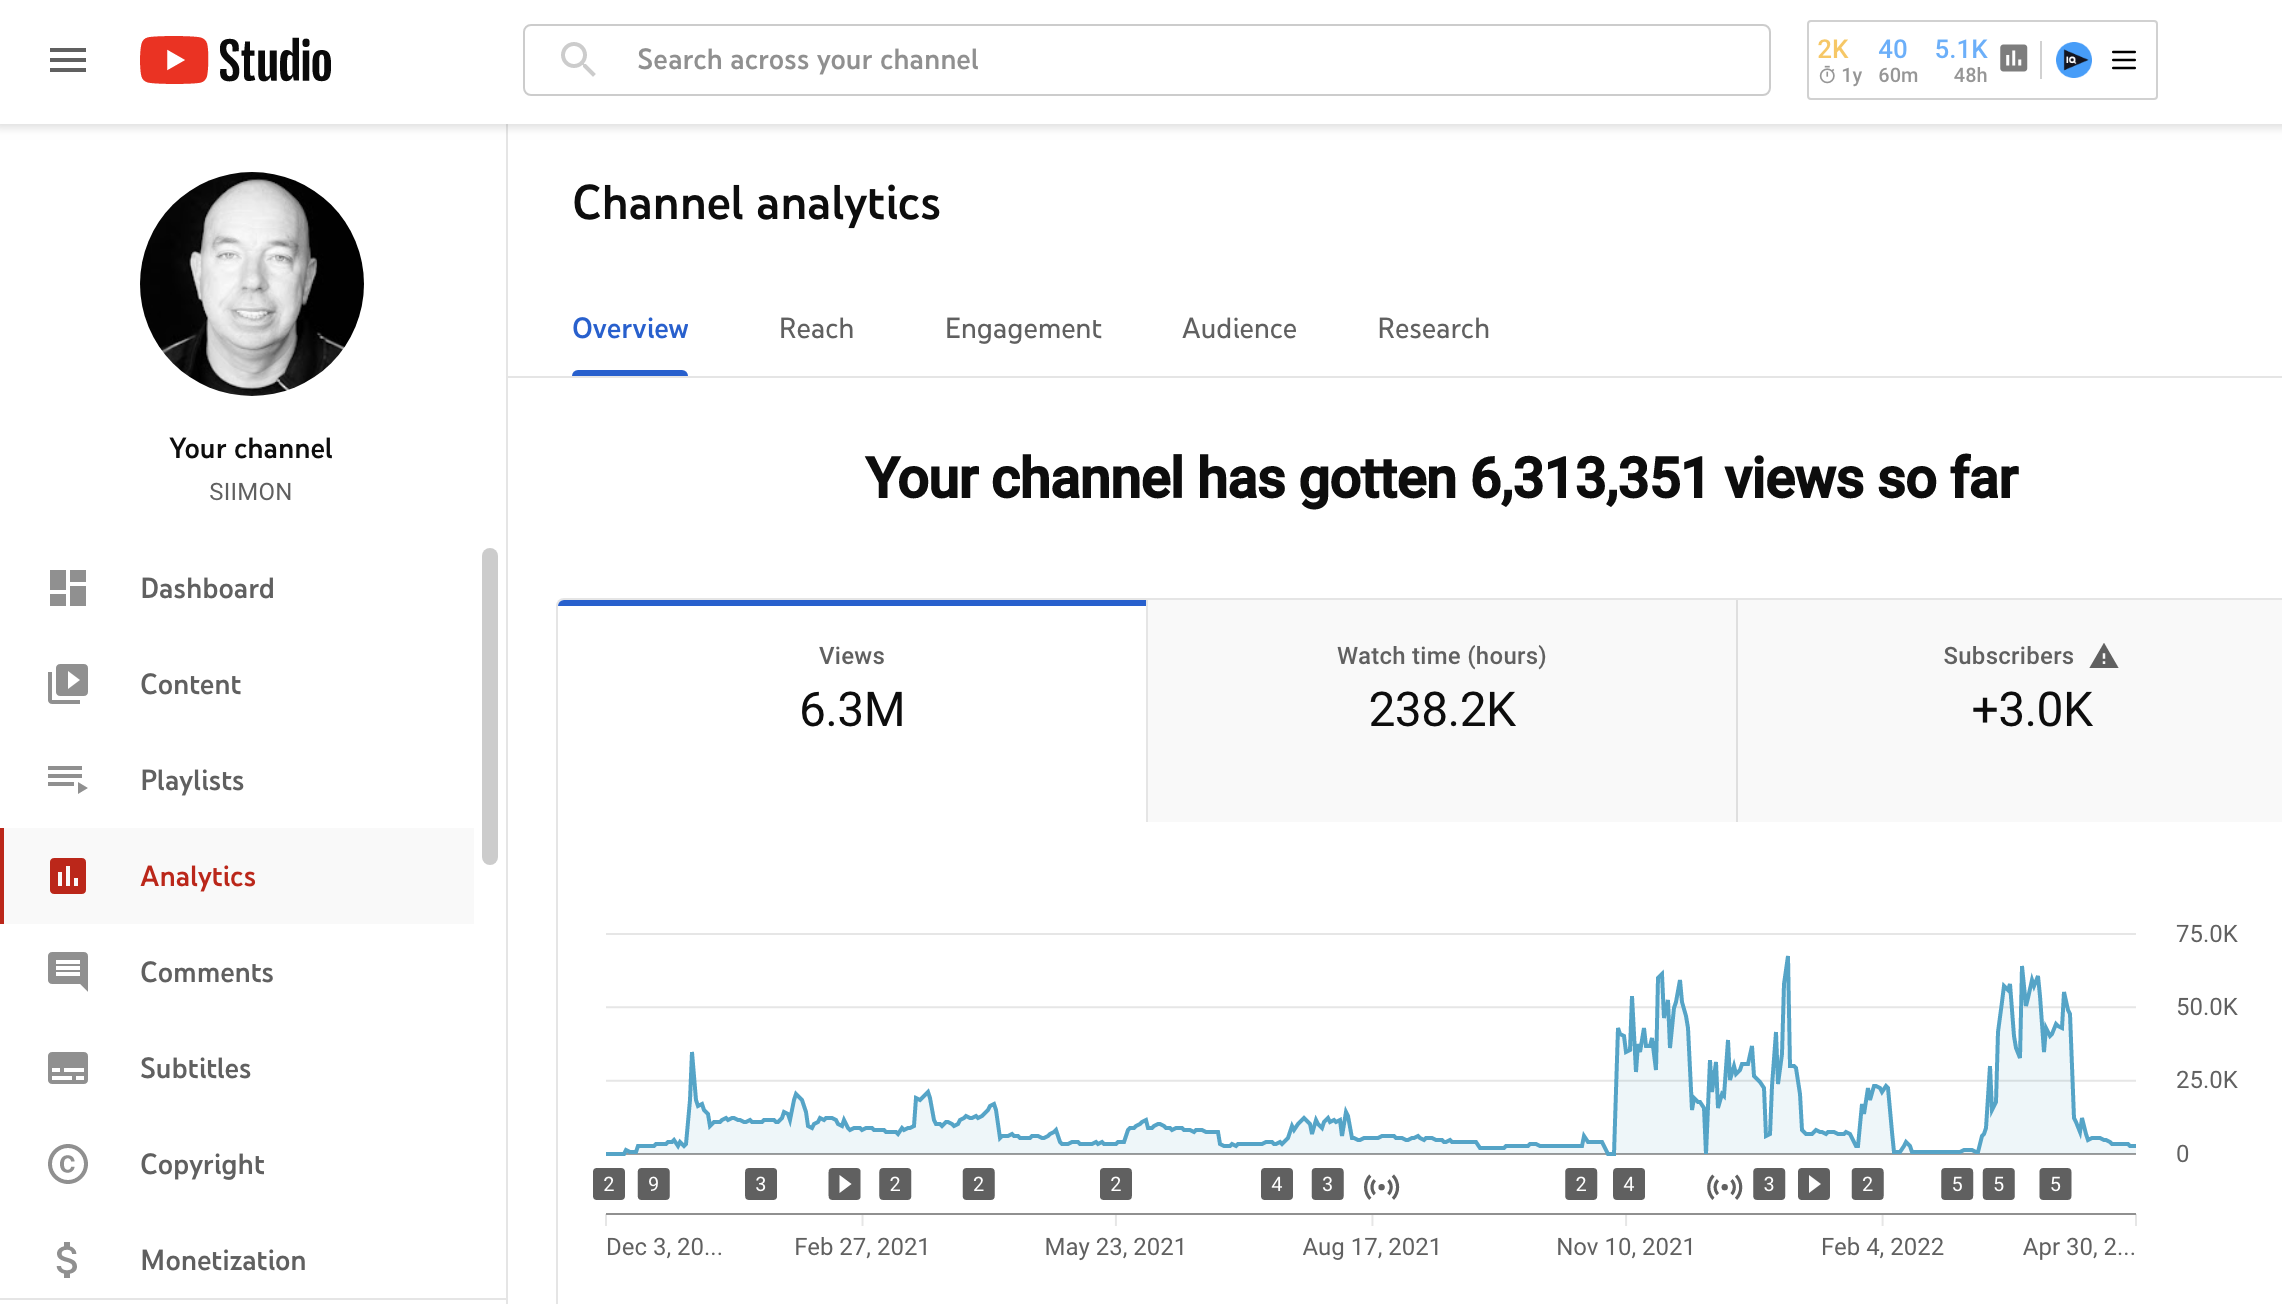Open the Audience analytics tab
Screen dimensions: 2282x1304
click(x=1239, y=328)
